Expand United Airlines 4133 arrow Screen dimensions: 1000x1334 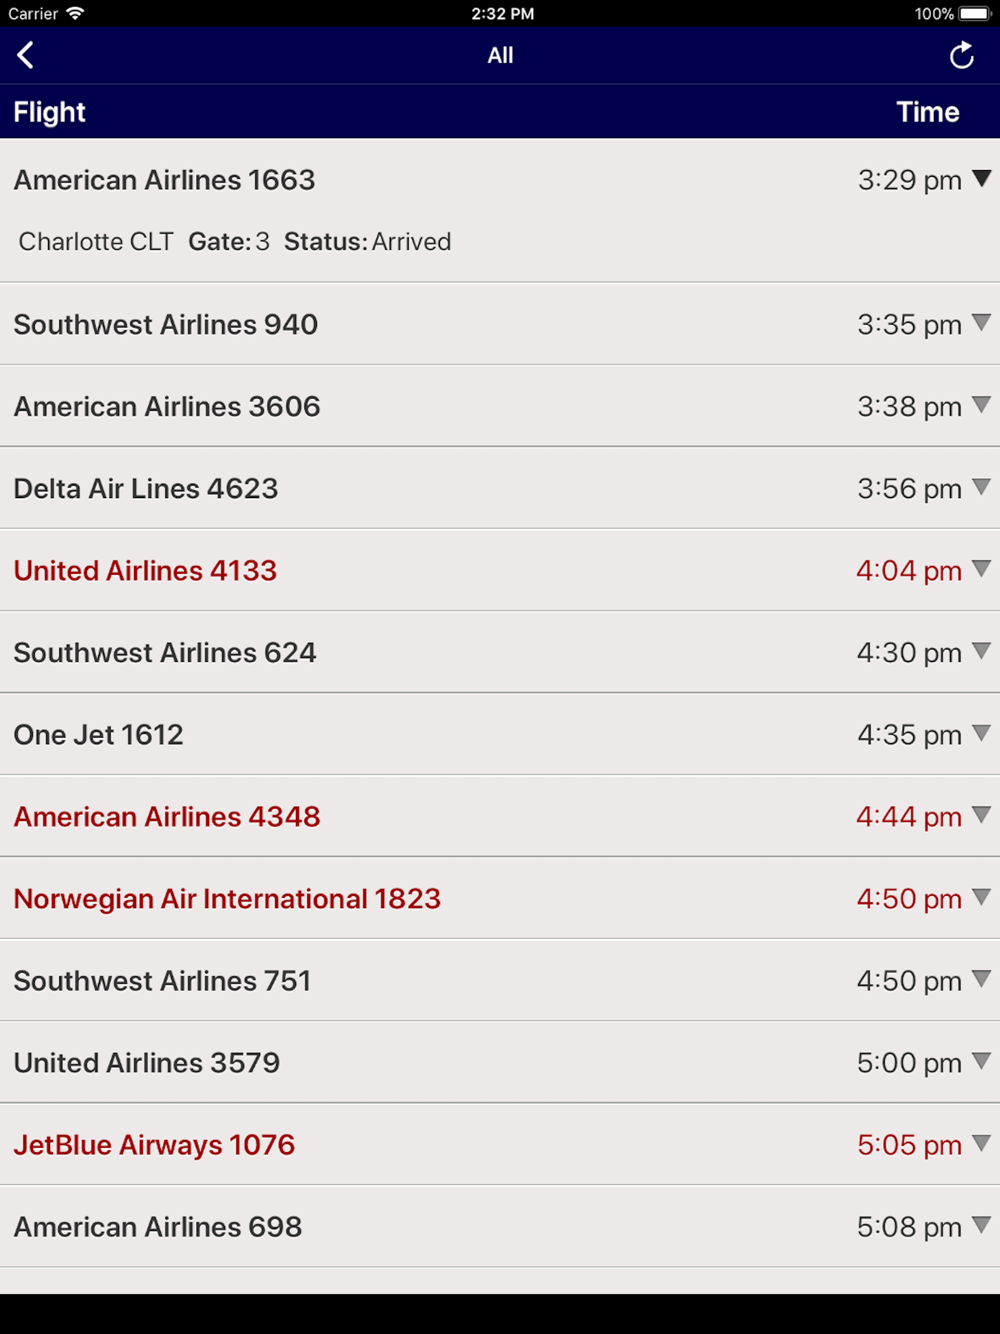[x=981, y=569]
